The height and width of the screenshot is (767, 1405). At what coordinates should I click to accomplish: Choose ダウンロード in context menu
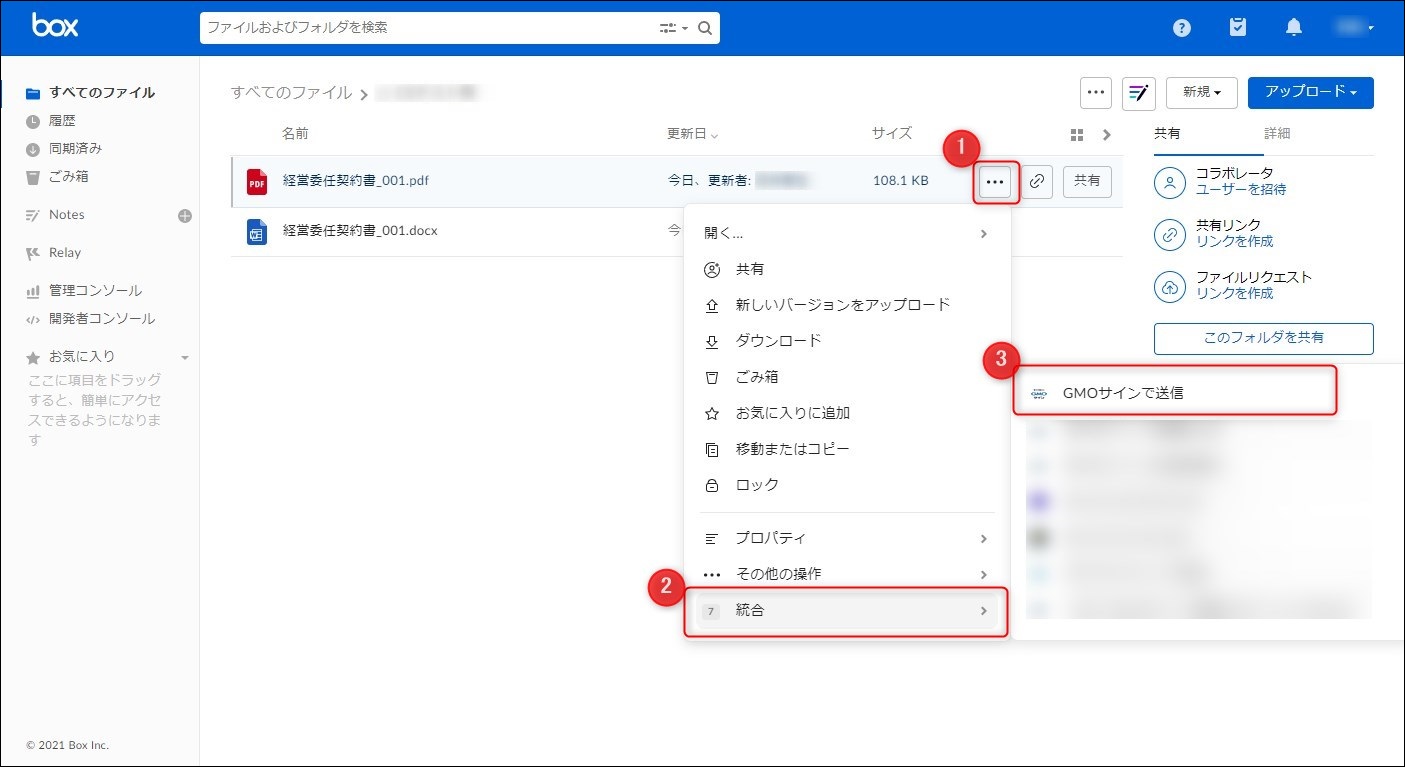coord(846,341)
